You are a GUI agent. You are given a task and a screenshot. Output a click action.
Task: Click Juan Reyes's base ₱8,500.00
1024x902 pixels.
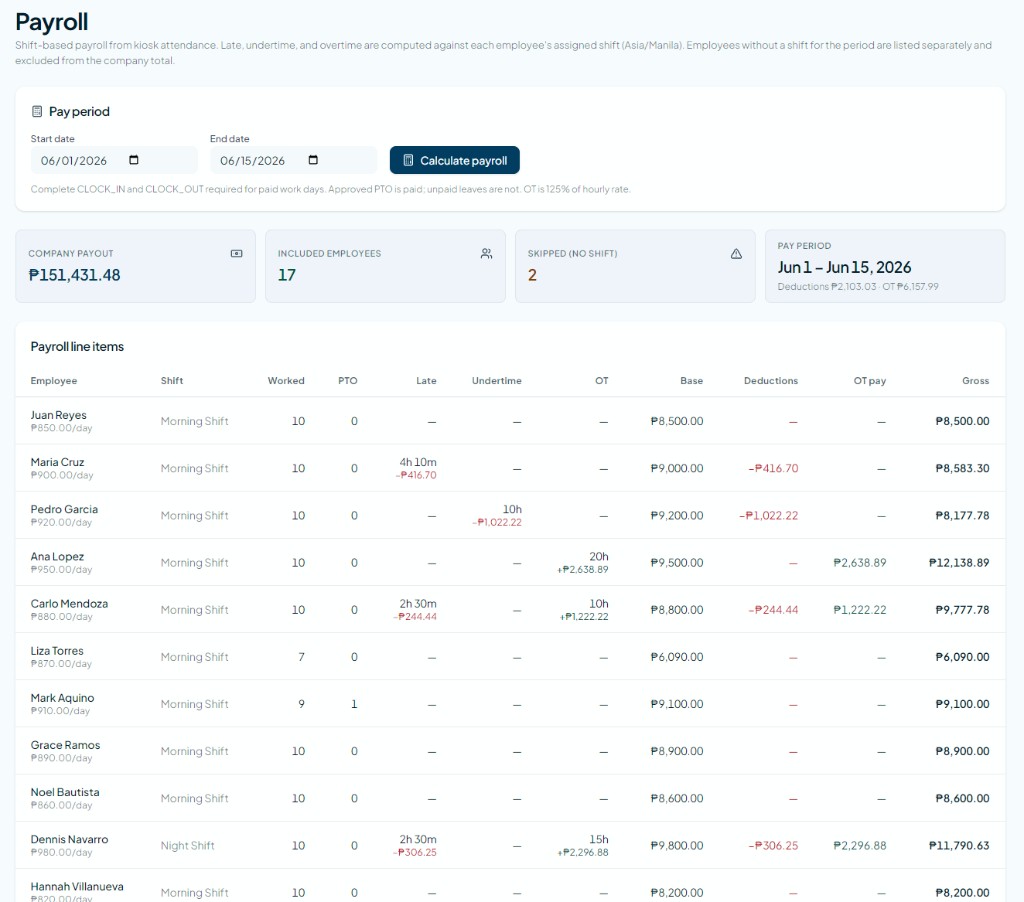tap(677, 421)
